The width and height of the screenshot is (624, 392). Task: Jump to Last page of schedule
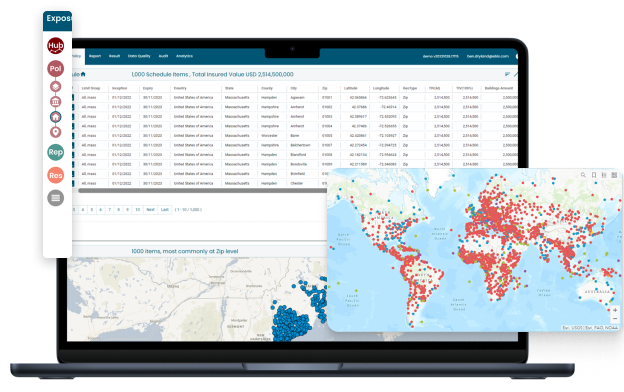click(x=164, y=209)
